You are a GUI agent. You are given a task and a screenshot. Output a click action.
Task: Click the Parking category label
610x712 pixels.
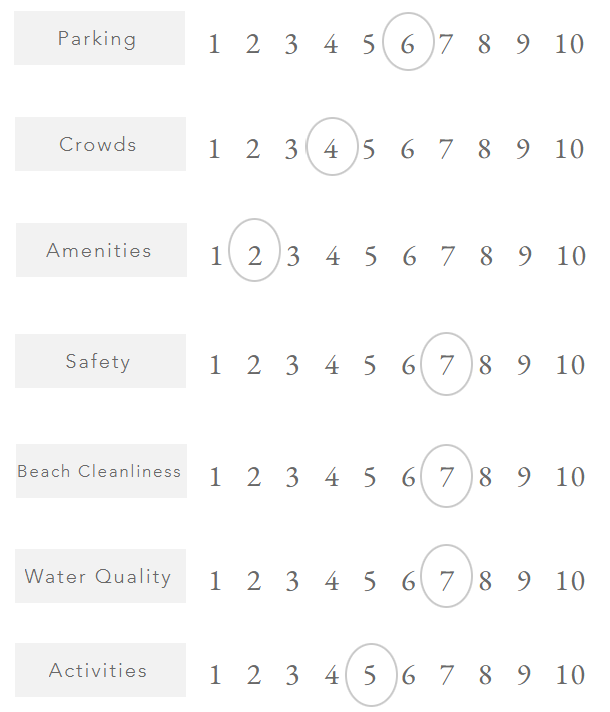[99, 39]
